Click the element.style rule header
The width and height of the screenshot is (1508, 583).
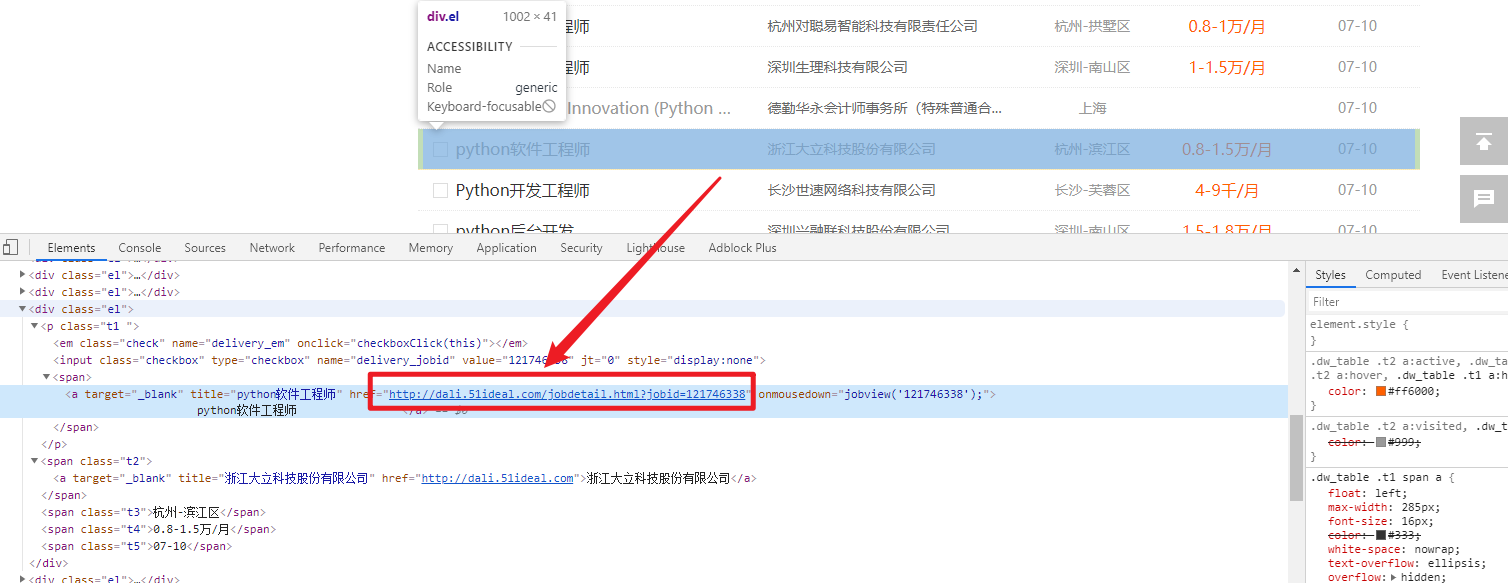coord(1360,324)
